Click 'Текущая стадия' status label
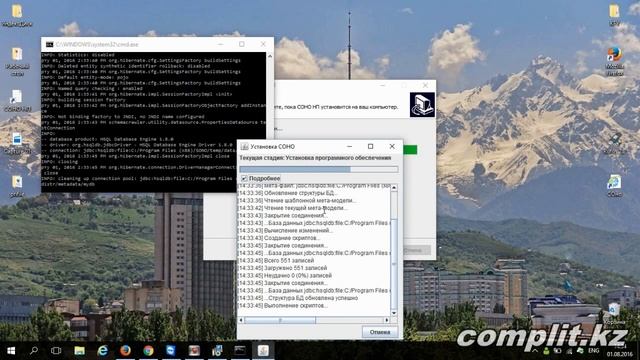Image resolution: width=640 pixels, height=360 pixels. point(316,158)
